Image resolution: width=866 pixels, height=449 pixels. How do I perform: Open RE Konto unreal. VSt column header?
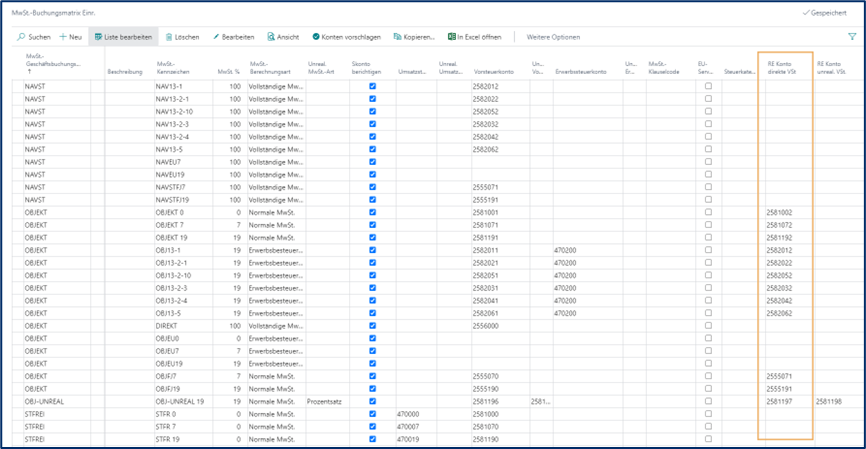tap(831, 68)
